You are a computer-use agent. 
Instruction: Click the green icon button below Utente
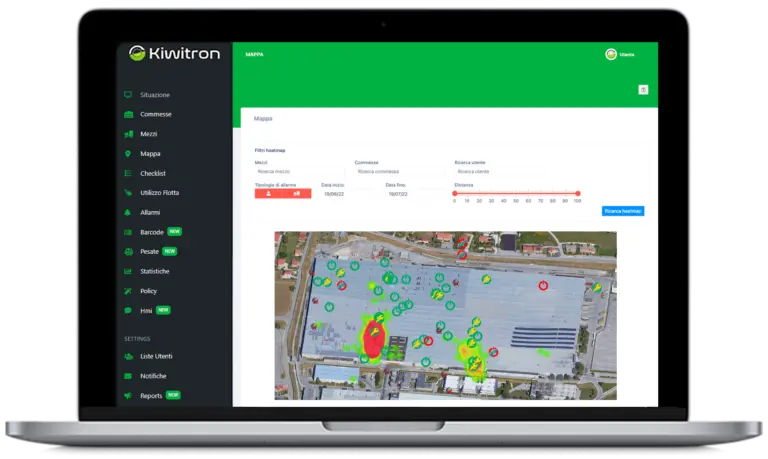[642, 90]
